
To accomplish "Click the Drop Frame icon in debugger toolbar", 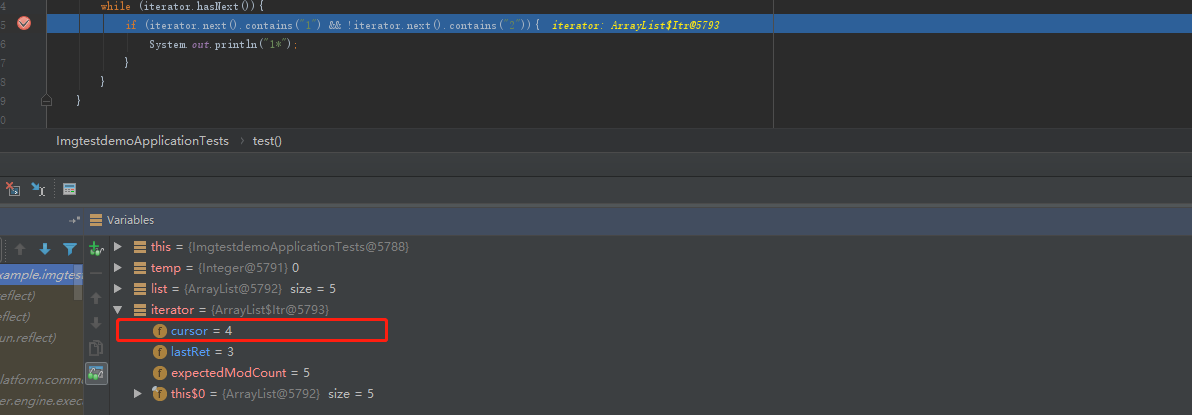I will pyautogui.click(x=13, y=188).
